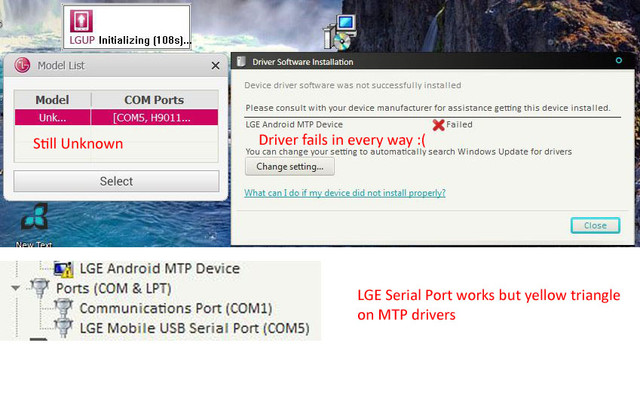Click the Change setting... button

(290, 166)
